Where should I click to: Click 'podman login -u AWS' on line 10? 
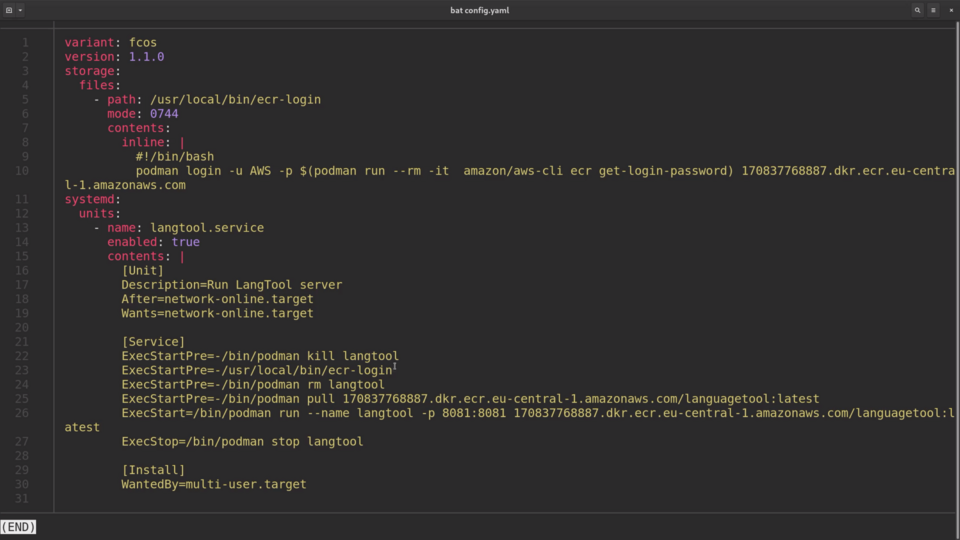[x=203, y=171]
